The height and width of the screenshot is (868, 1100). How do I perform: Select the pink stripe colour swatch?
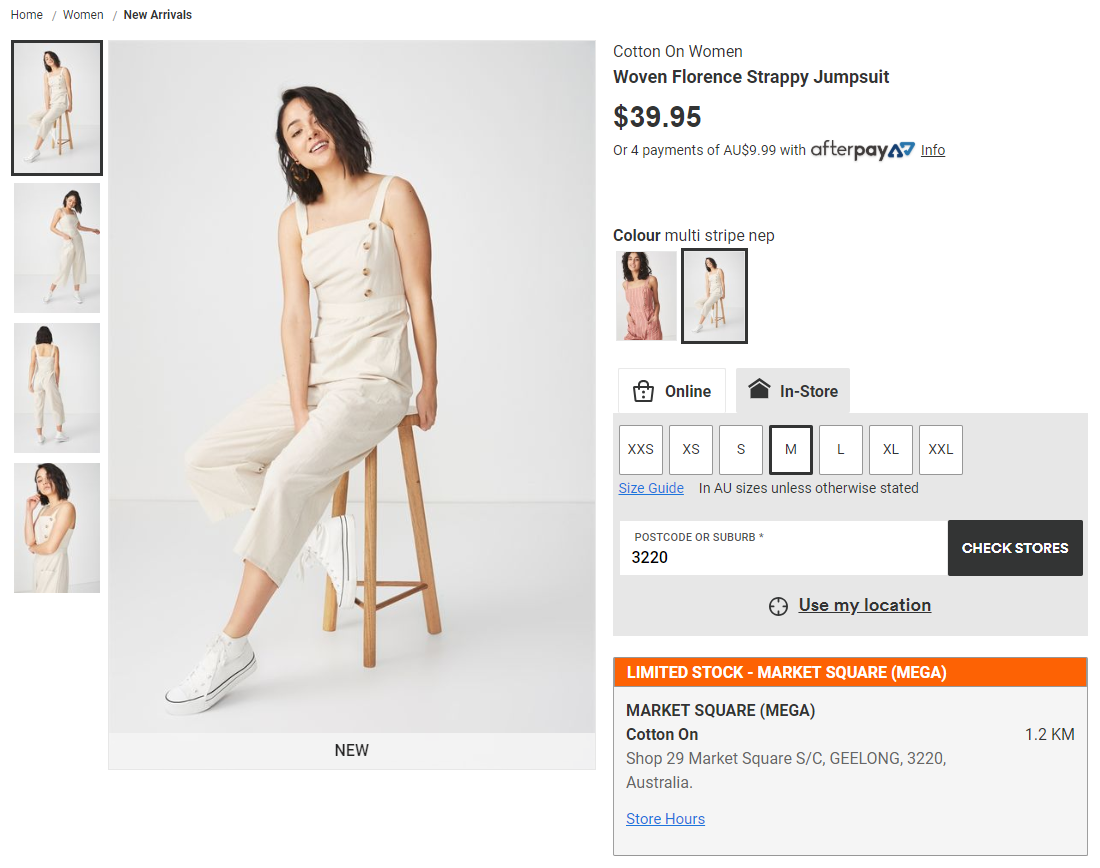tap(646, 296)
